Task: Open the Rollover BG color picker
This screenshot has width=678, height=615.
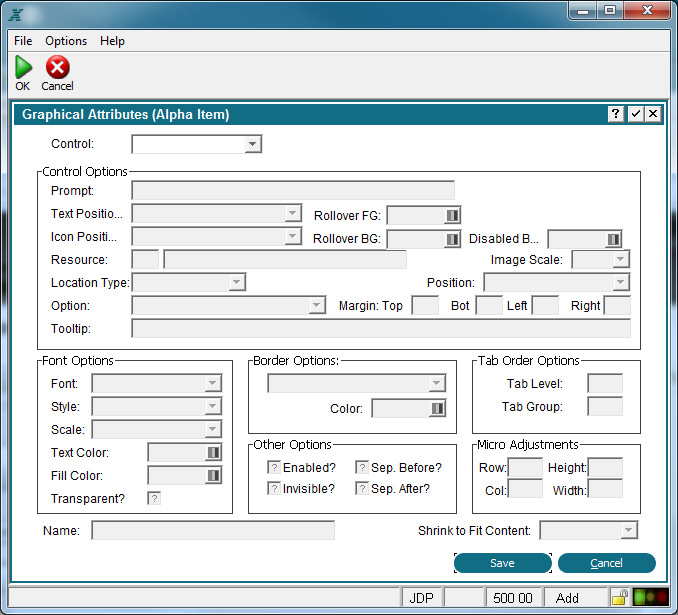Action: point(452,239)
